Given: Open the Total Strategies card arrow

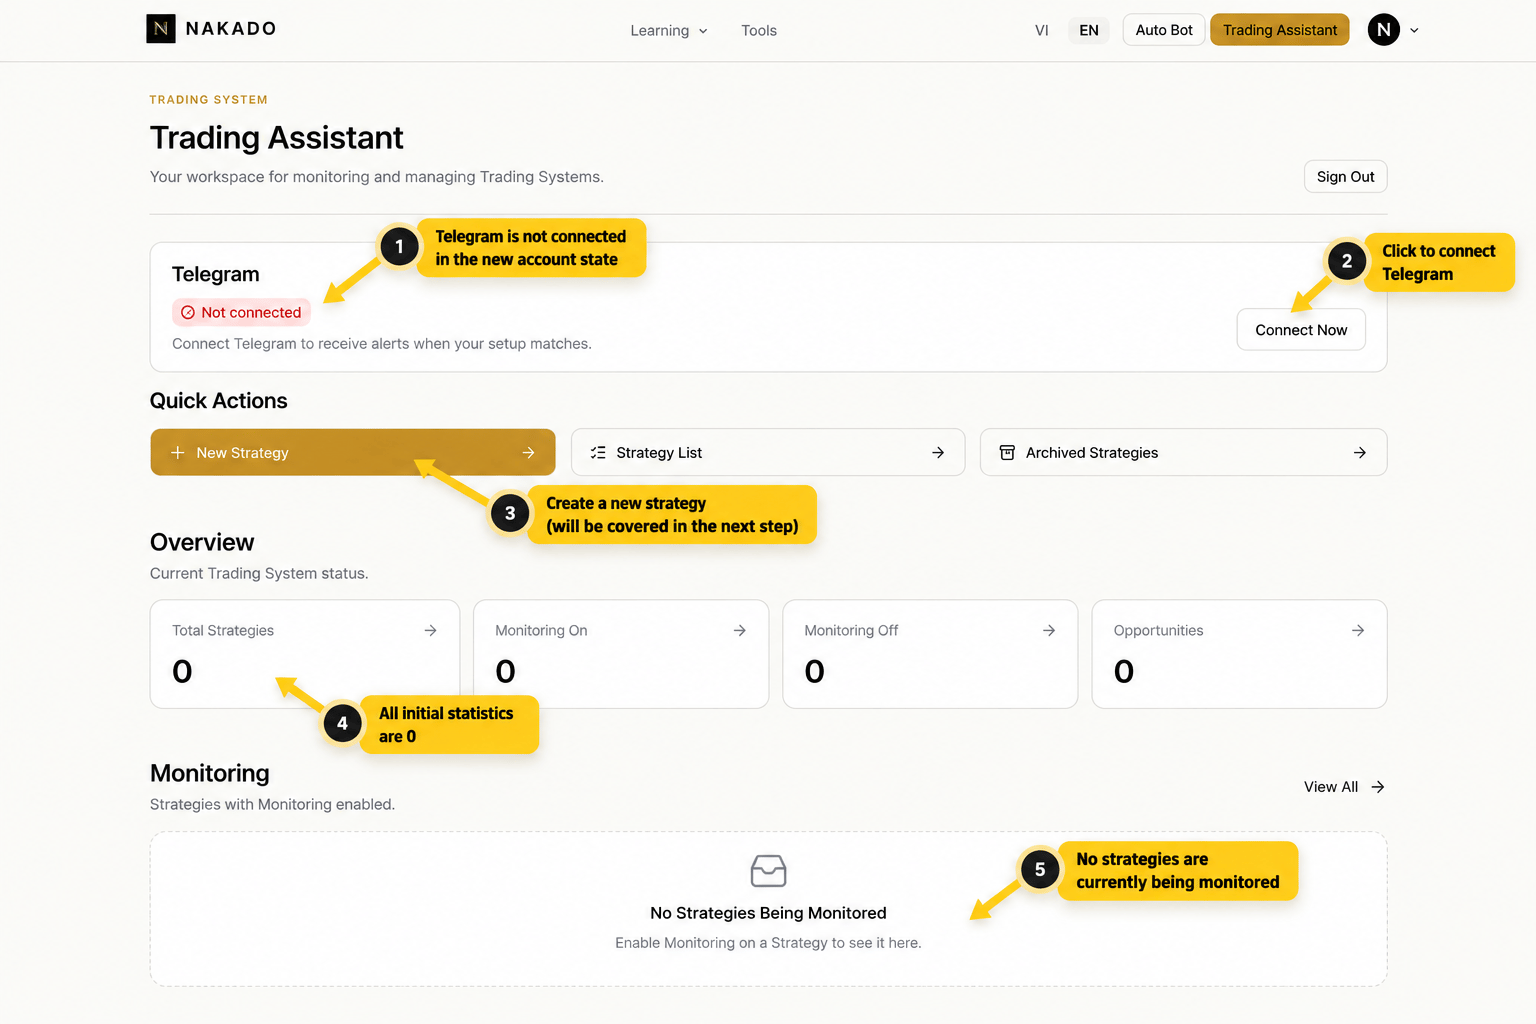Looking at the screenshot, I should click(430, 631).
